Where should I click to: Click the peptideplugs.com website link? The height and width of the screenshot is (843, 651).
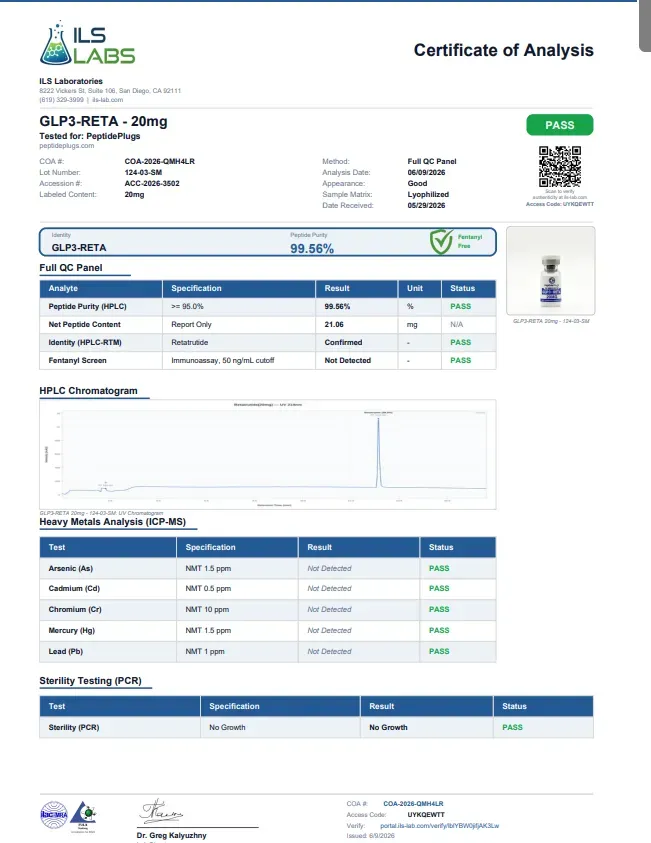[x=67, y=146]
